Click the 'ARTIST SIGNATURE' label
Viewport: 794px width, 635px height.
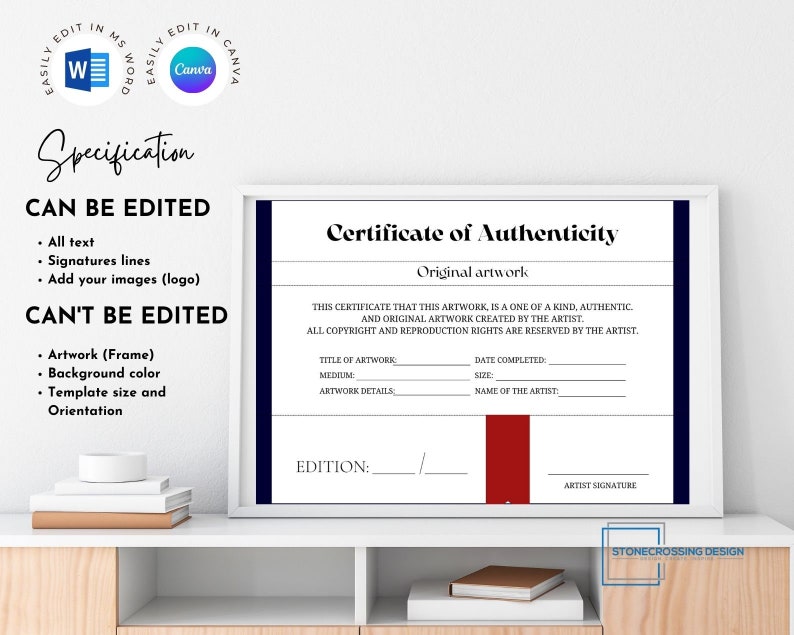(x=600, y=485)
